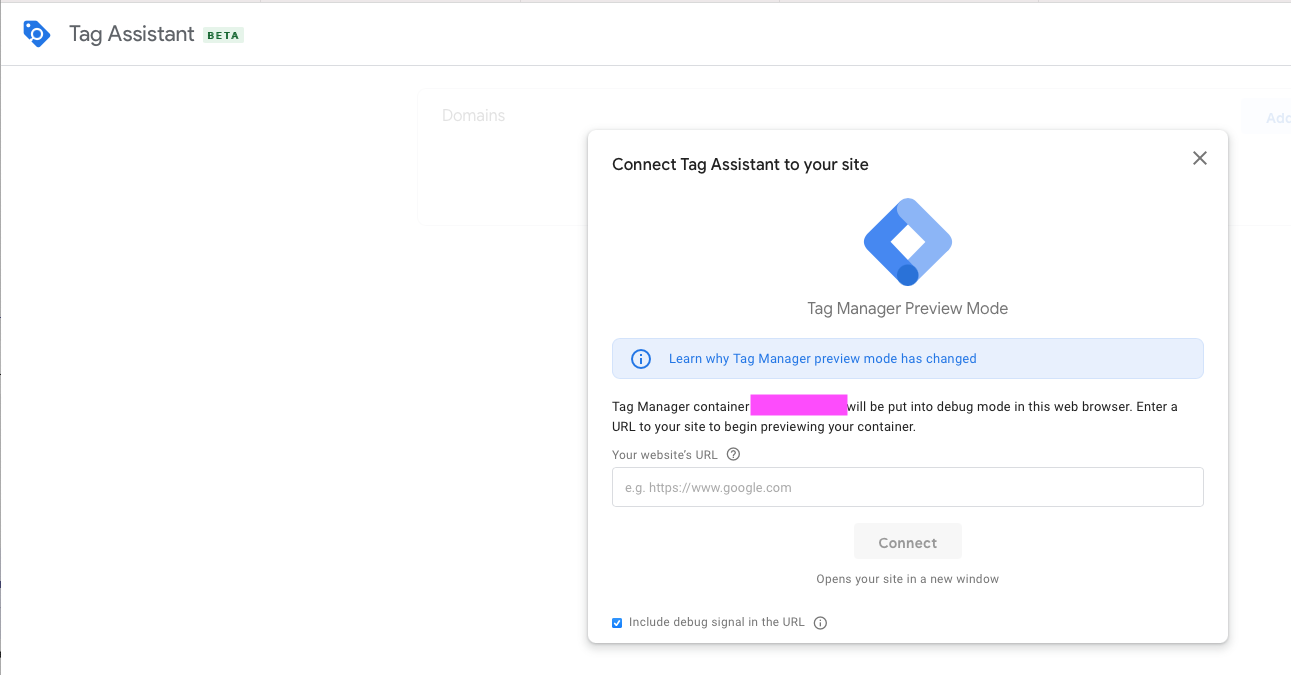Open the Learn why preview mode has changed link
The width and height of the screenshot is (1291, 675).
(x=822, y=359)
